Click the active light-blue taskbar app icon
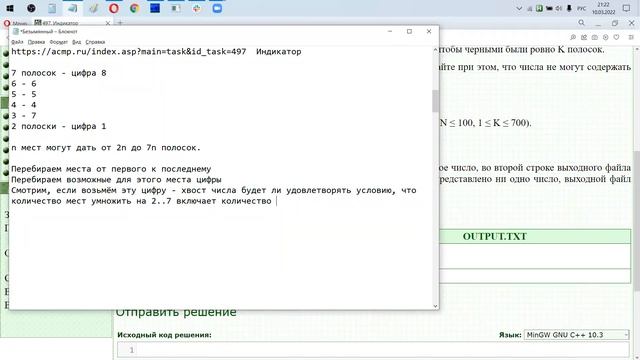This screenshot has width=640, height=360. click(x=73, y=8)
